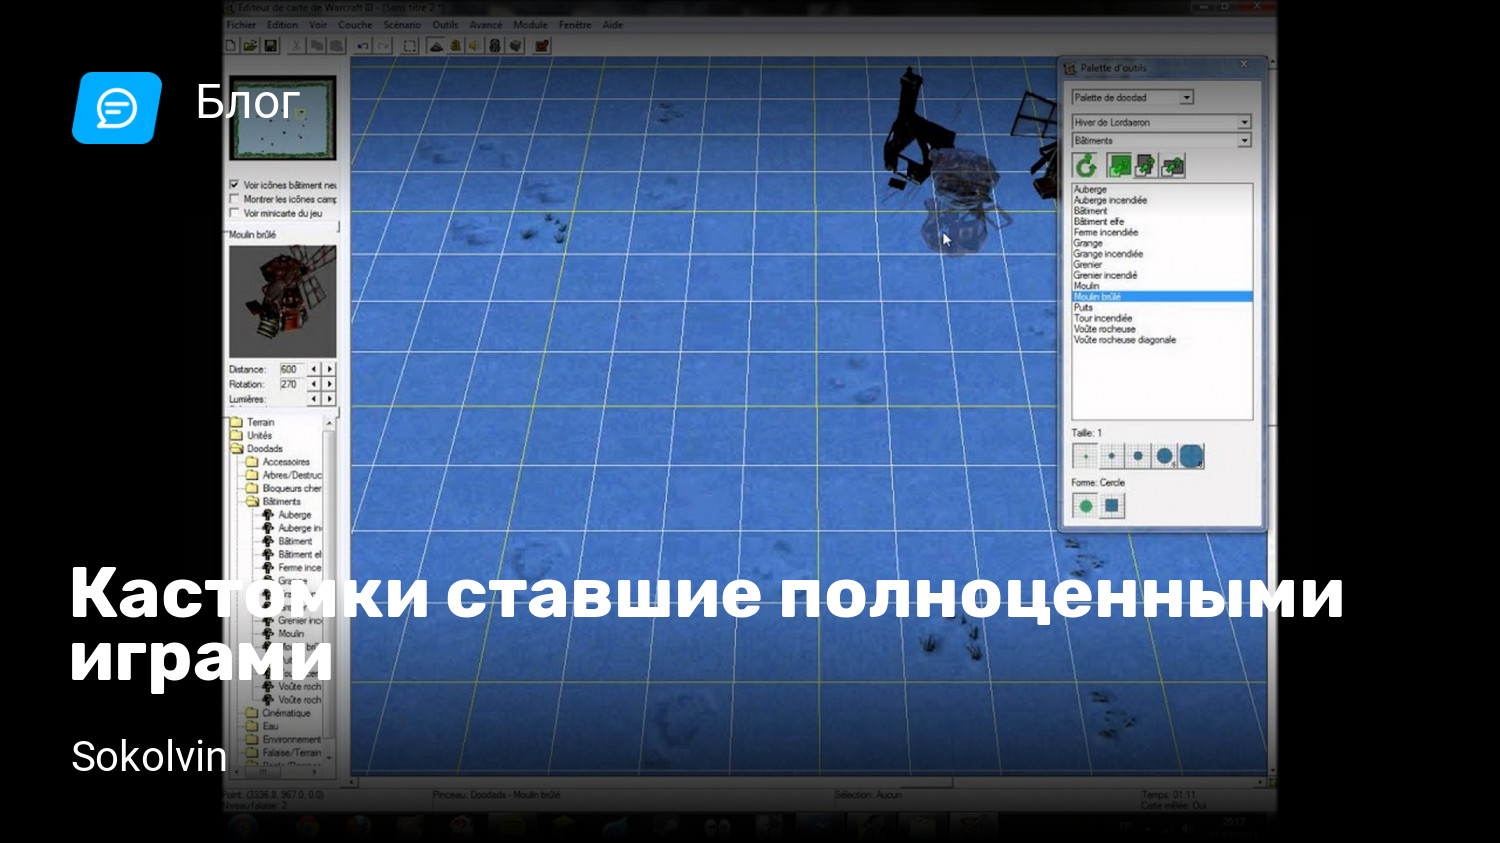Enable 'Montrer les icônes camp' checkbox
This screenshot has height=843, width=1500.
coord(234,199)
